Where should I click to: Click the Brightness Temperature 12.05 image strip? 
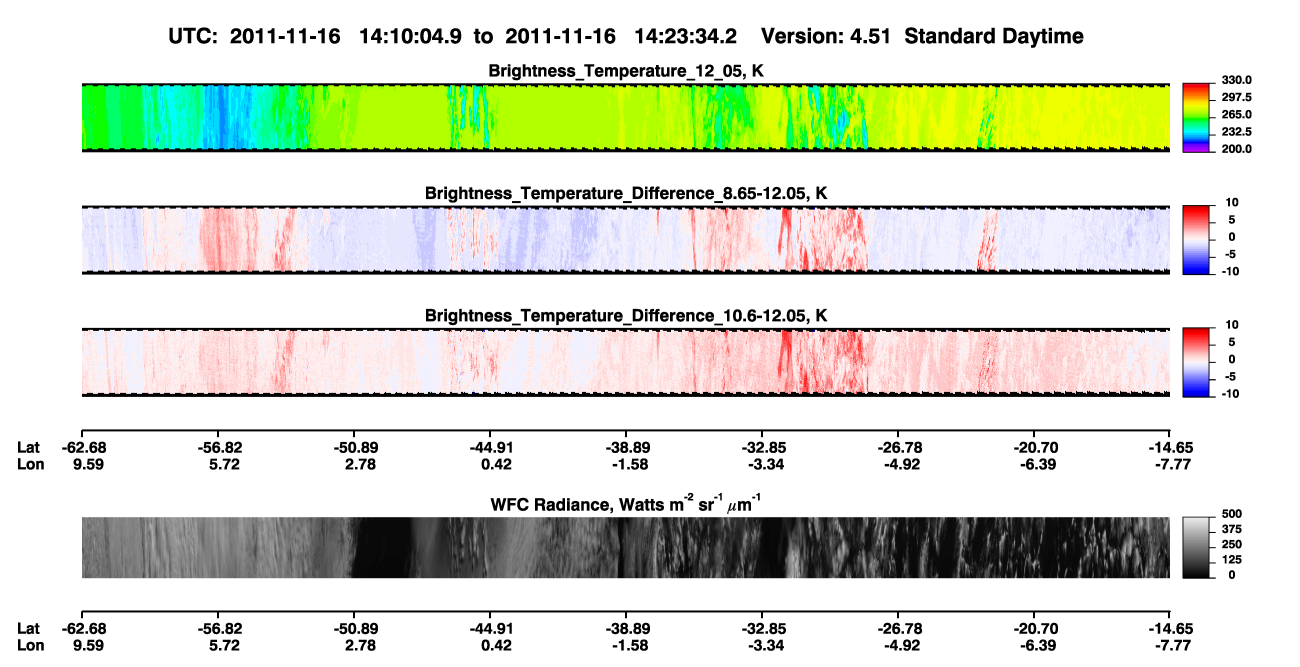(x=625, y=118)
